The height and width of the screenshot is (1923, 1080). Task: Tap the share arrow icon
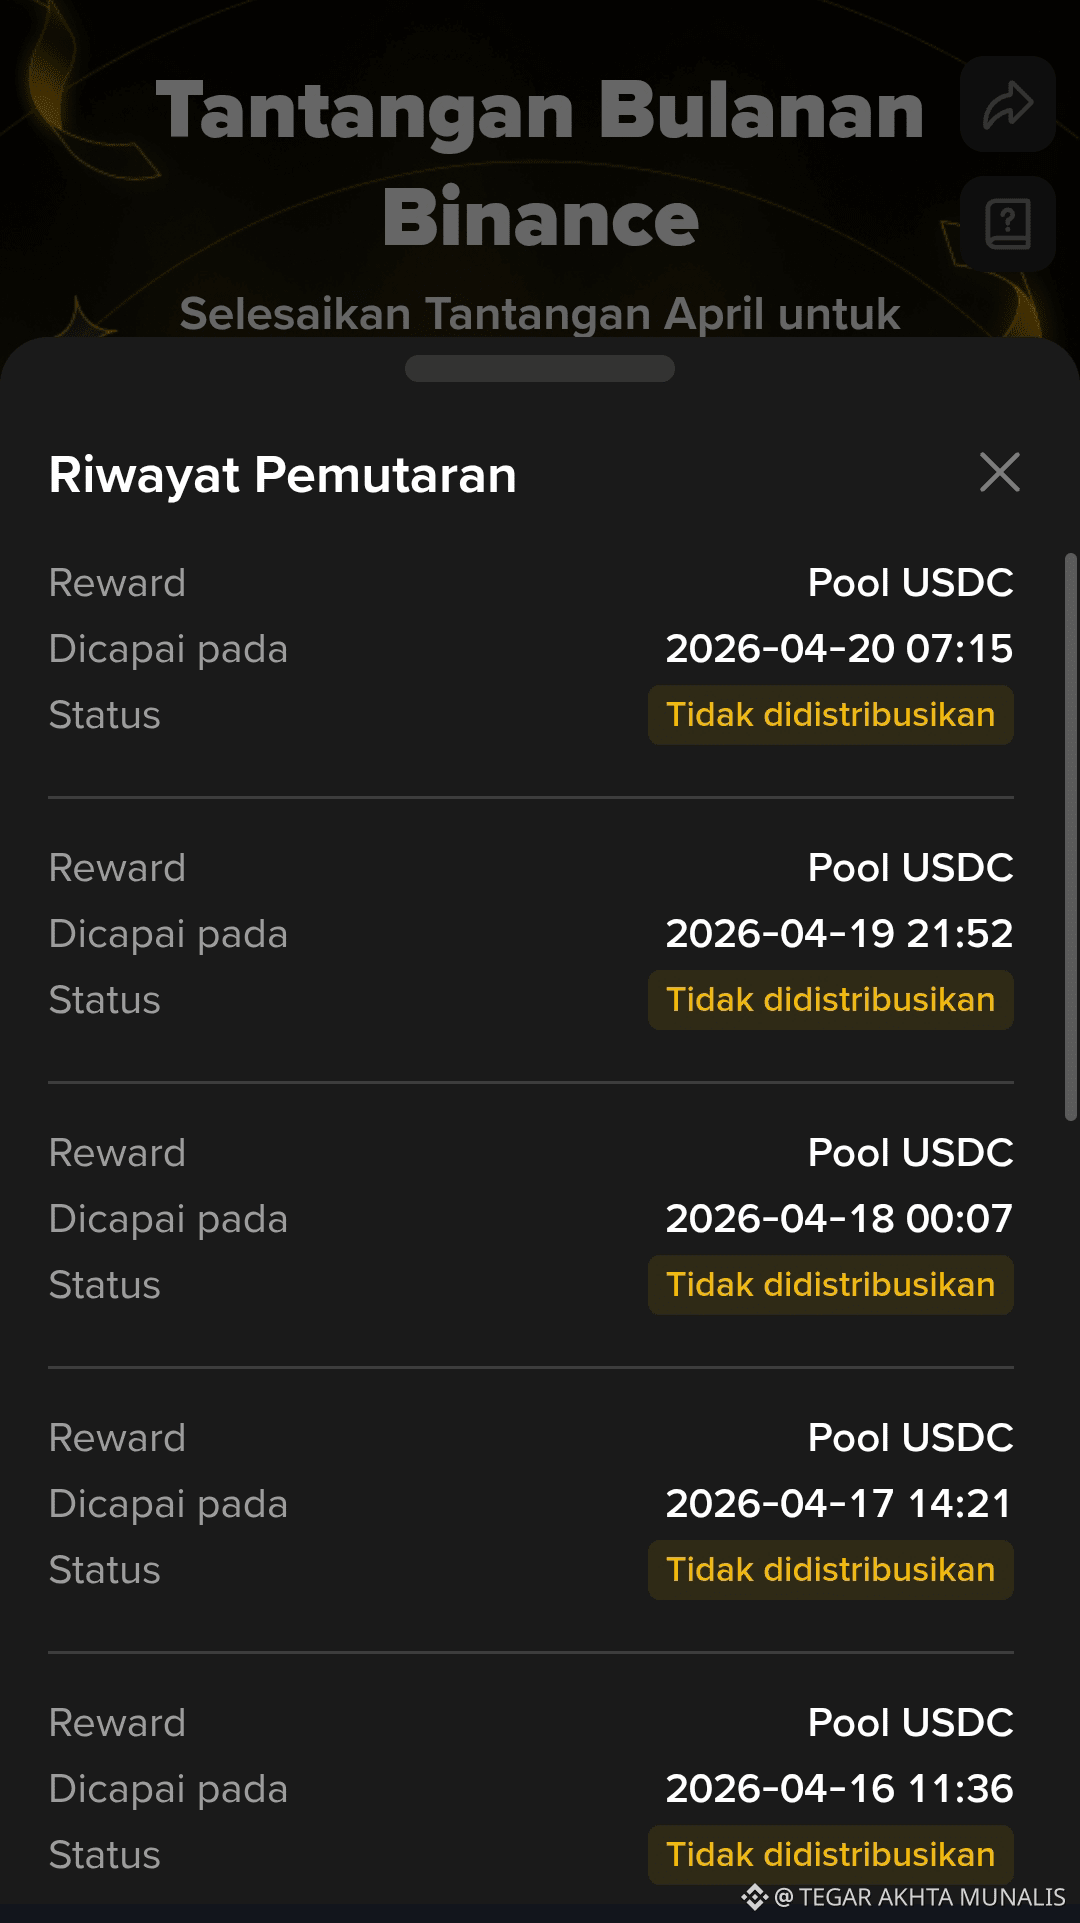coord(1007,105)
